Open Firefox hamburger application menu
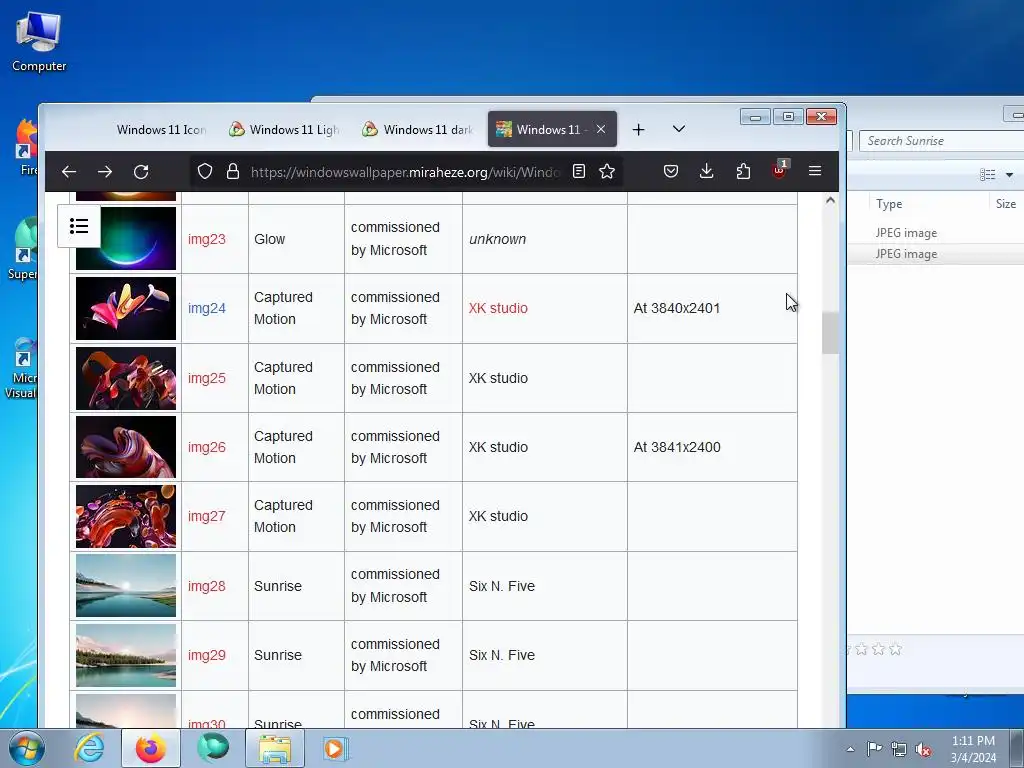 point(815,171)
